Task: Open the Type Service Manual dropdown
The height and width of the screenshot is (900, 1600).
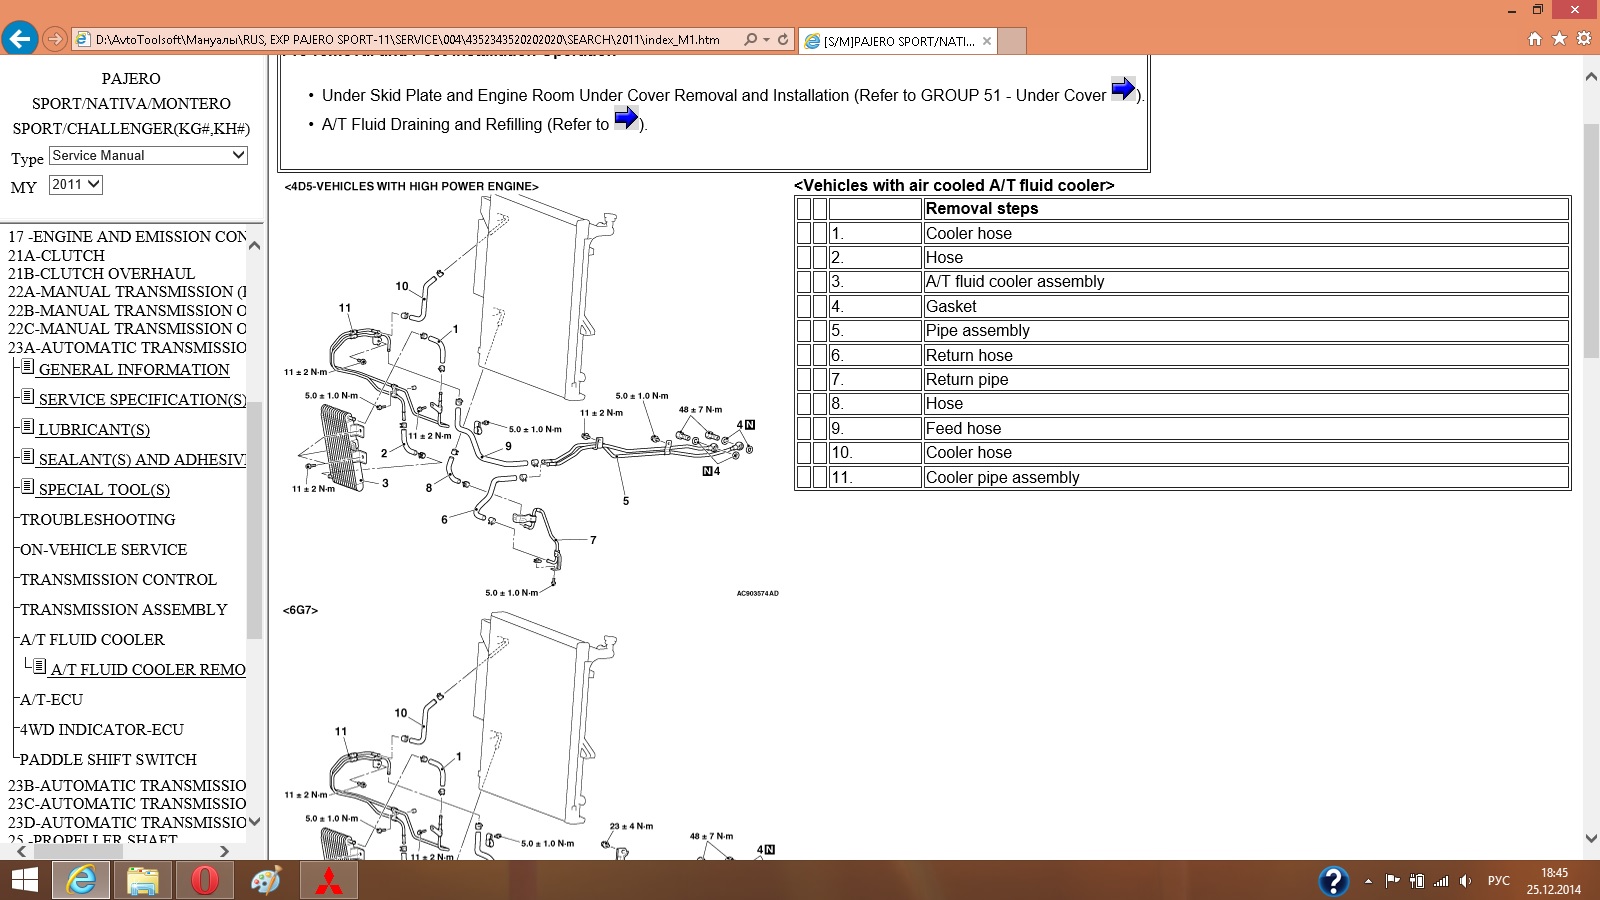Action: coord(148,156)
